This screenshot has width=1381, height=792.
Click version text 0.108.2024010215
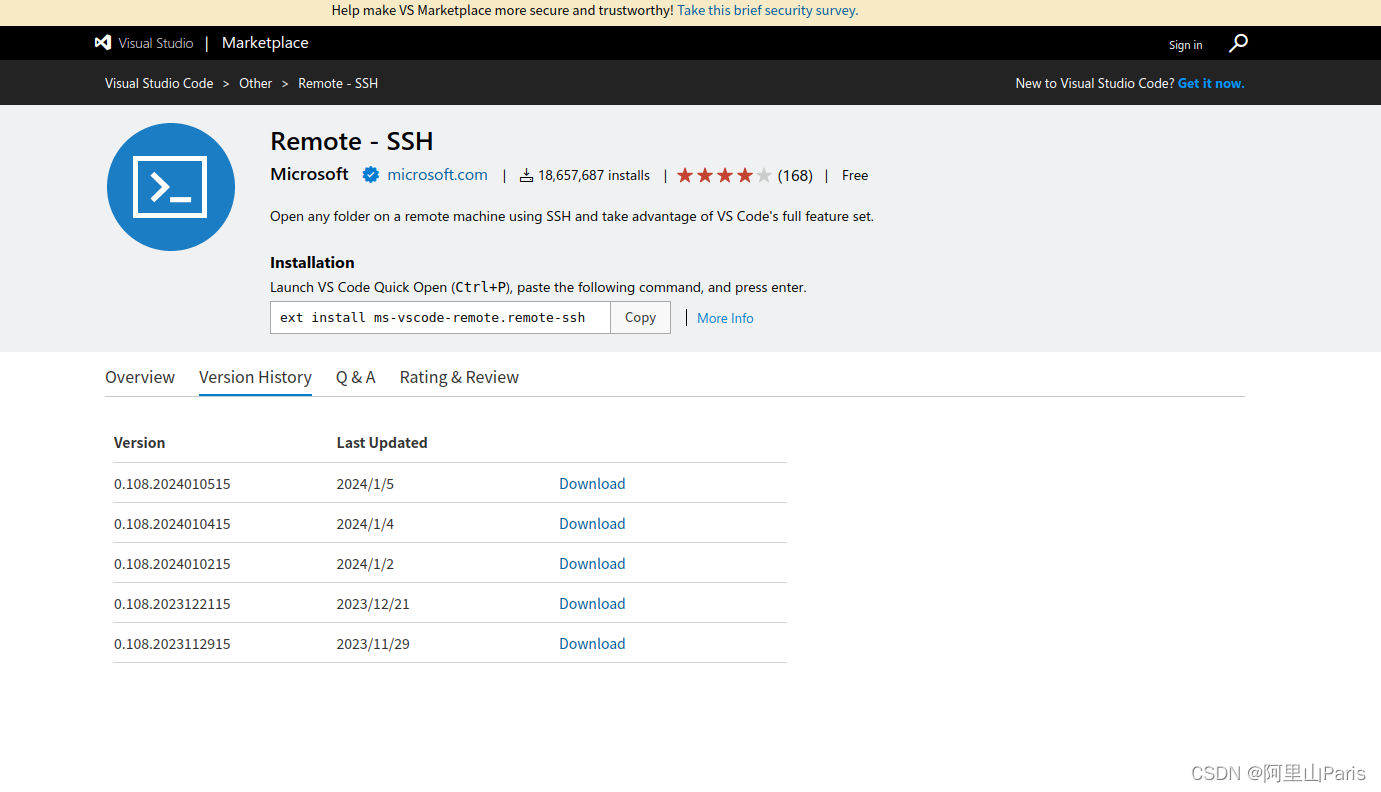tap(172, 564)
